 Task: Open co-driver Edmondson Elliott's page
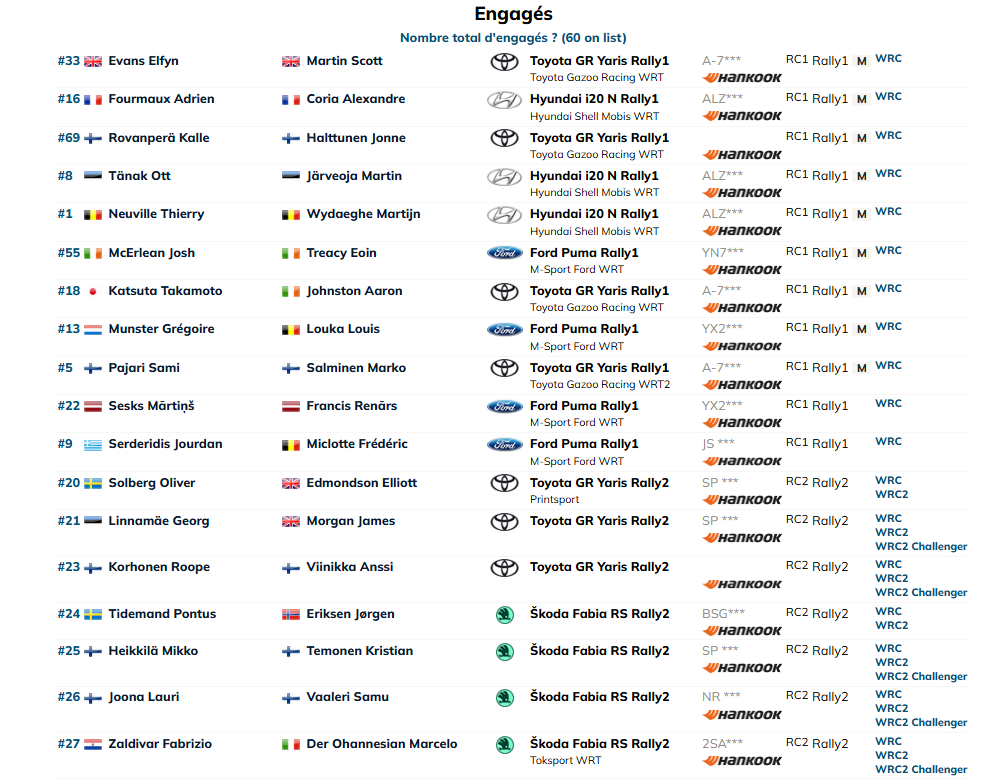[x=362, y=483]
